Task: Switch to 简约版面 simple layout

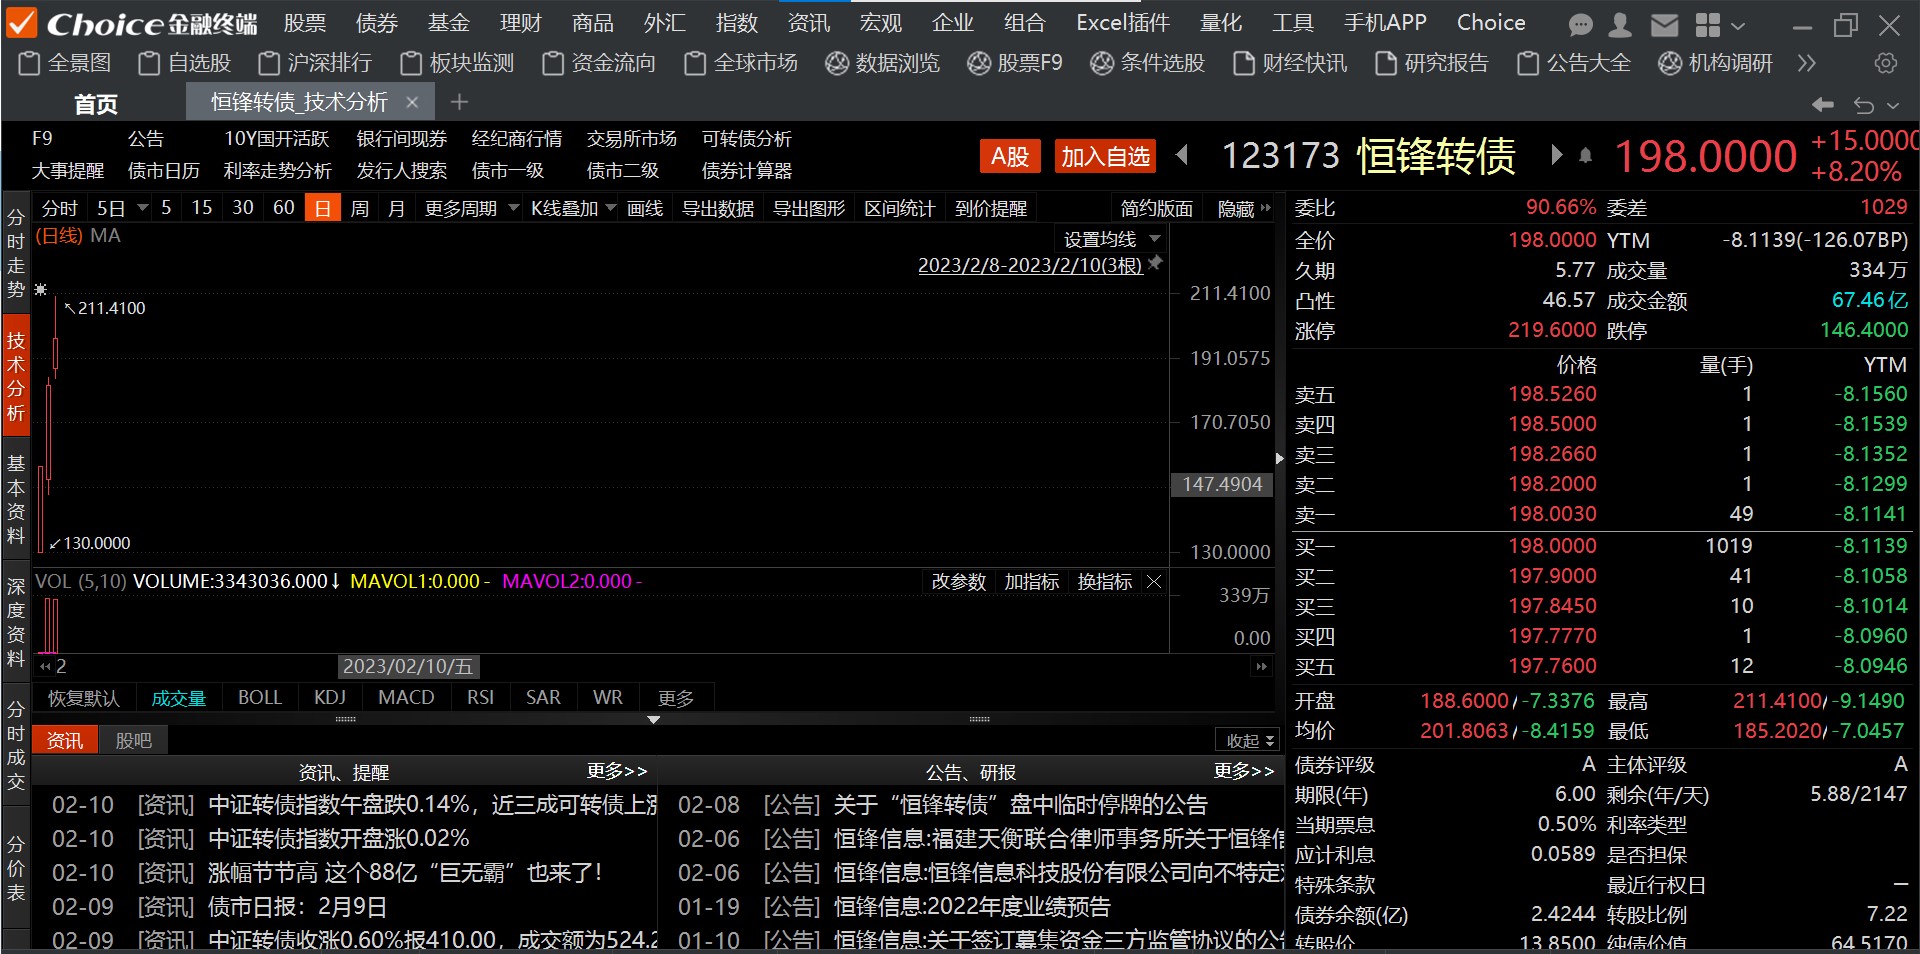Action: pyautogui.click(x=1156, y=209)
